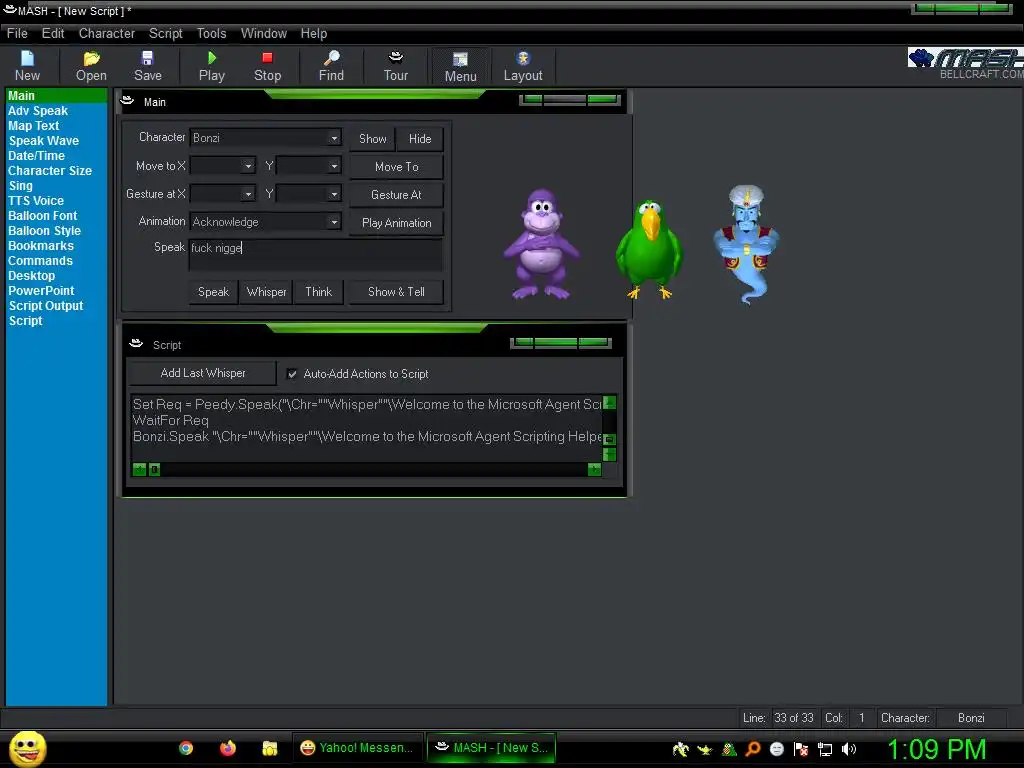1024x768 pixels.
Task: Click the Show character button
Action: pos(372,138)
